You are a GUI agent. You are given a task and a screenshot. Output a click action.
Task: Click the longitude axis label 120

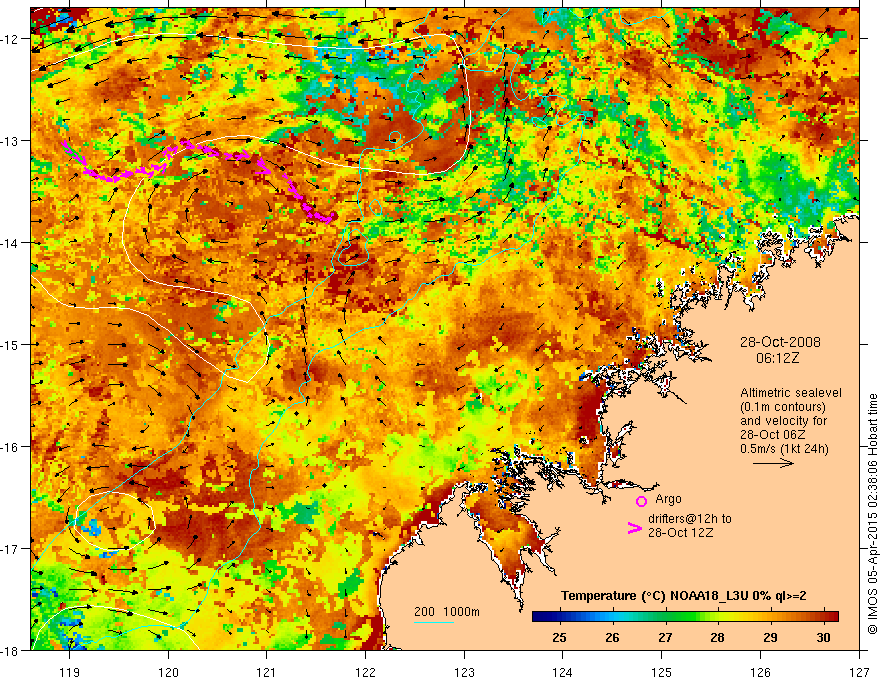[x=168, y=672]
